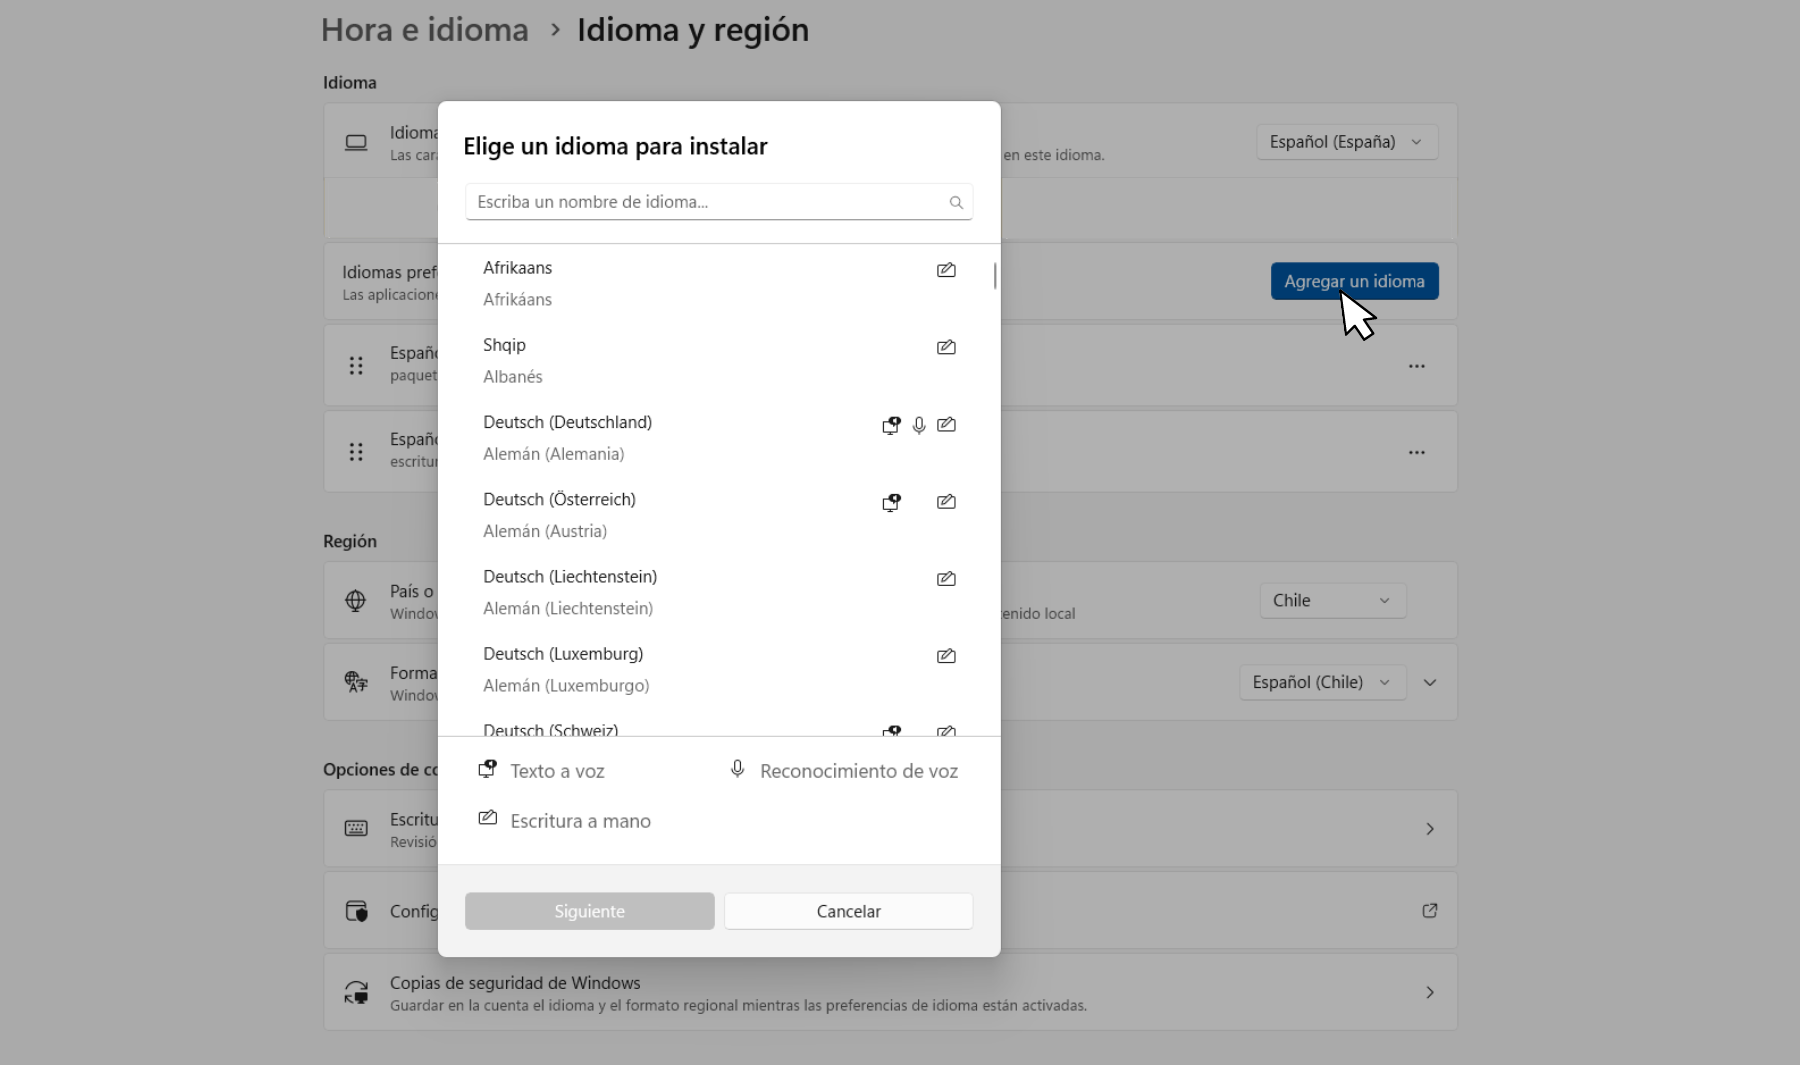1800x1065 pixels.
Task: Click the handwriting icon for Deutsch (Luxemburg)
Action: pyautogui.click(x=946, y=656)
